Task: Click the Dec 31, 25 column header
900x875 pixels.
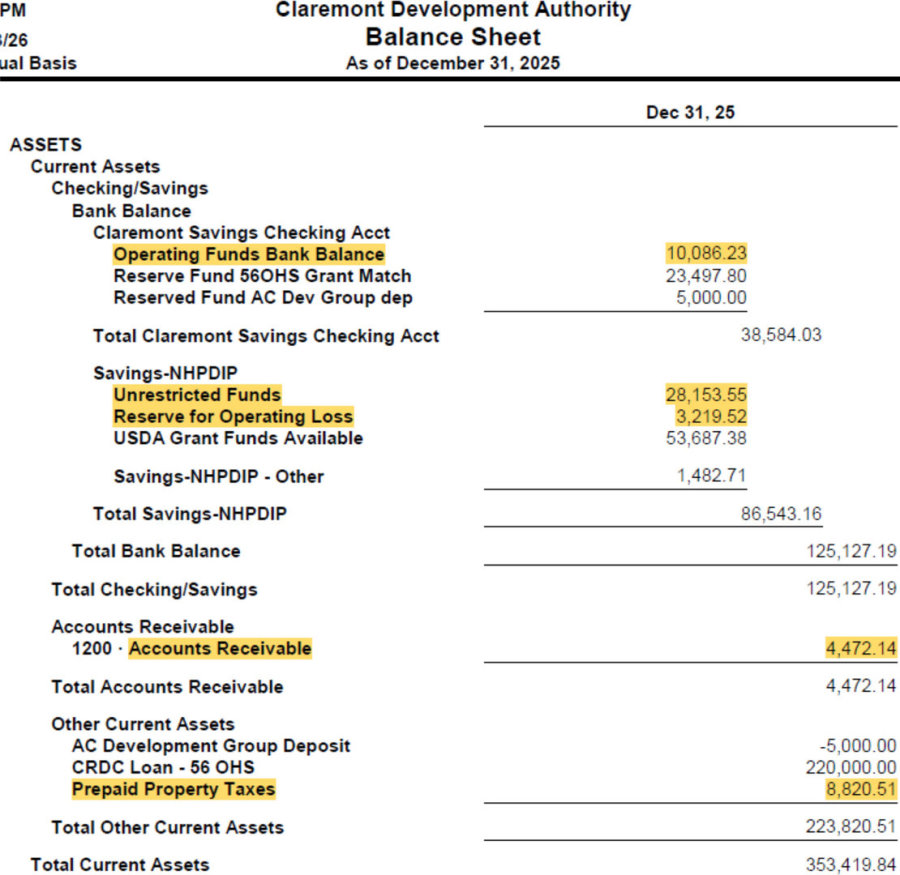Action: pos(690,112)
